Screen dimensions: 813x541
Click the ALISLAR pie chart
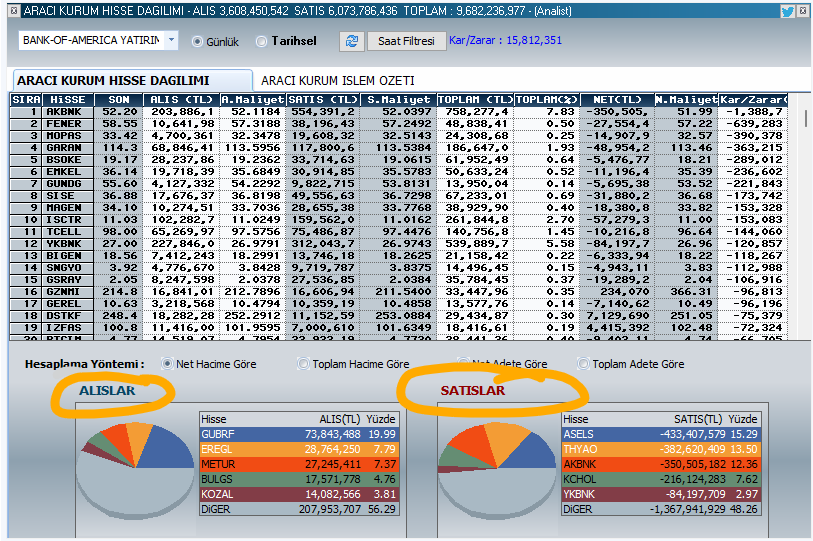[135, 471]
